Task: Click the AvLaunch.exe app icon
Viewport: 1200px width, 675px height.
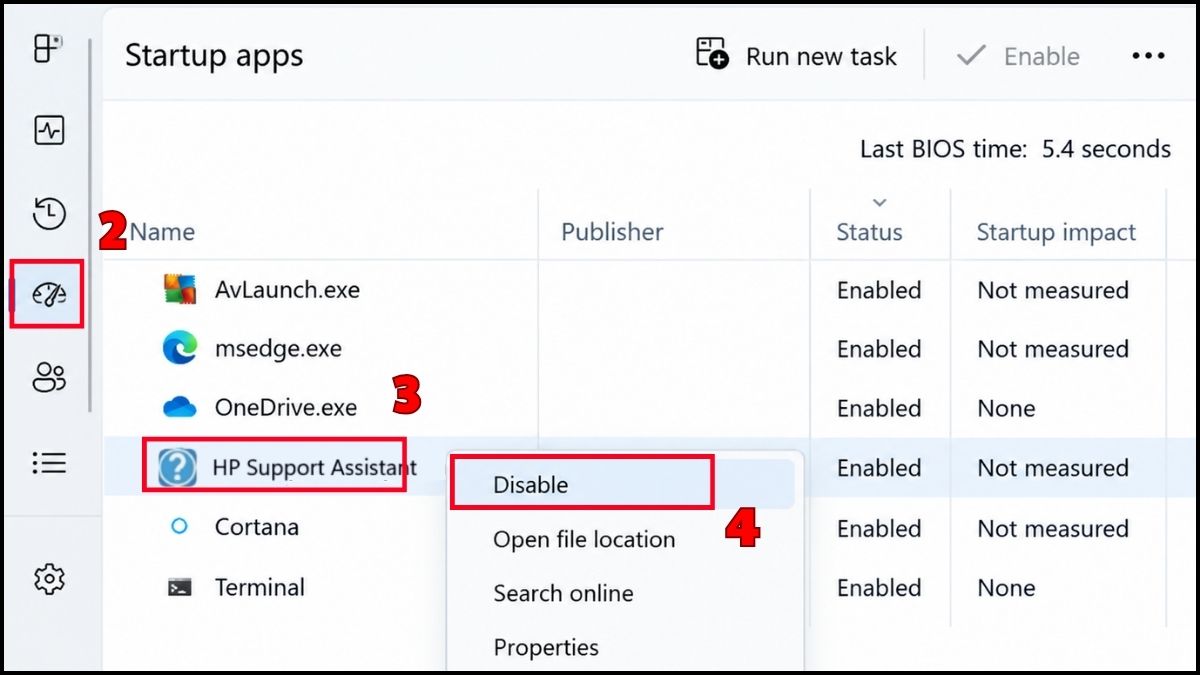Action: 180,290
